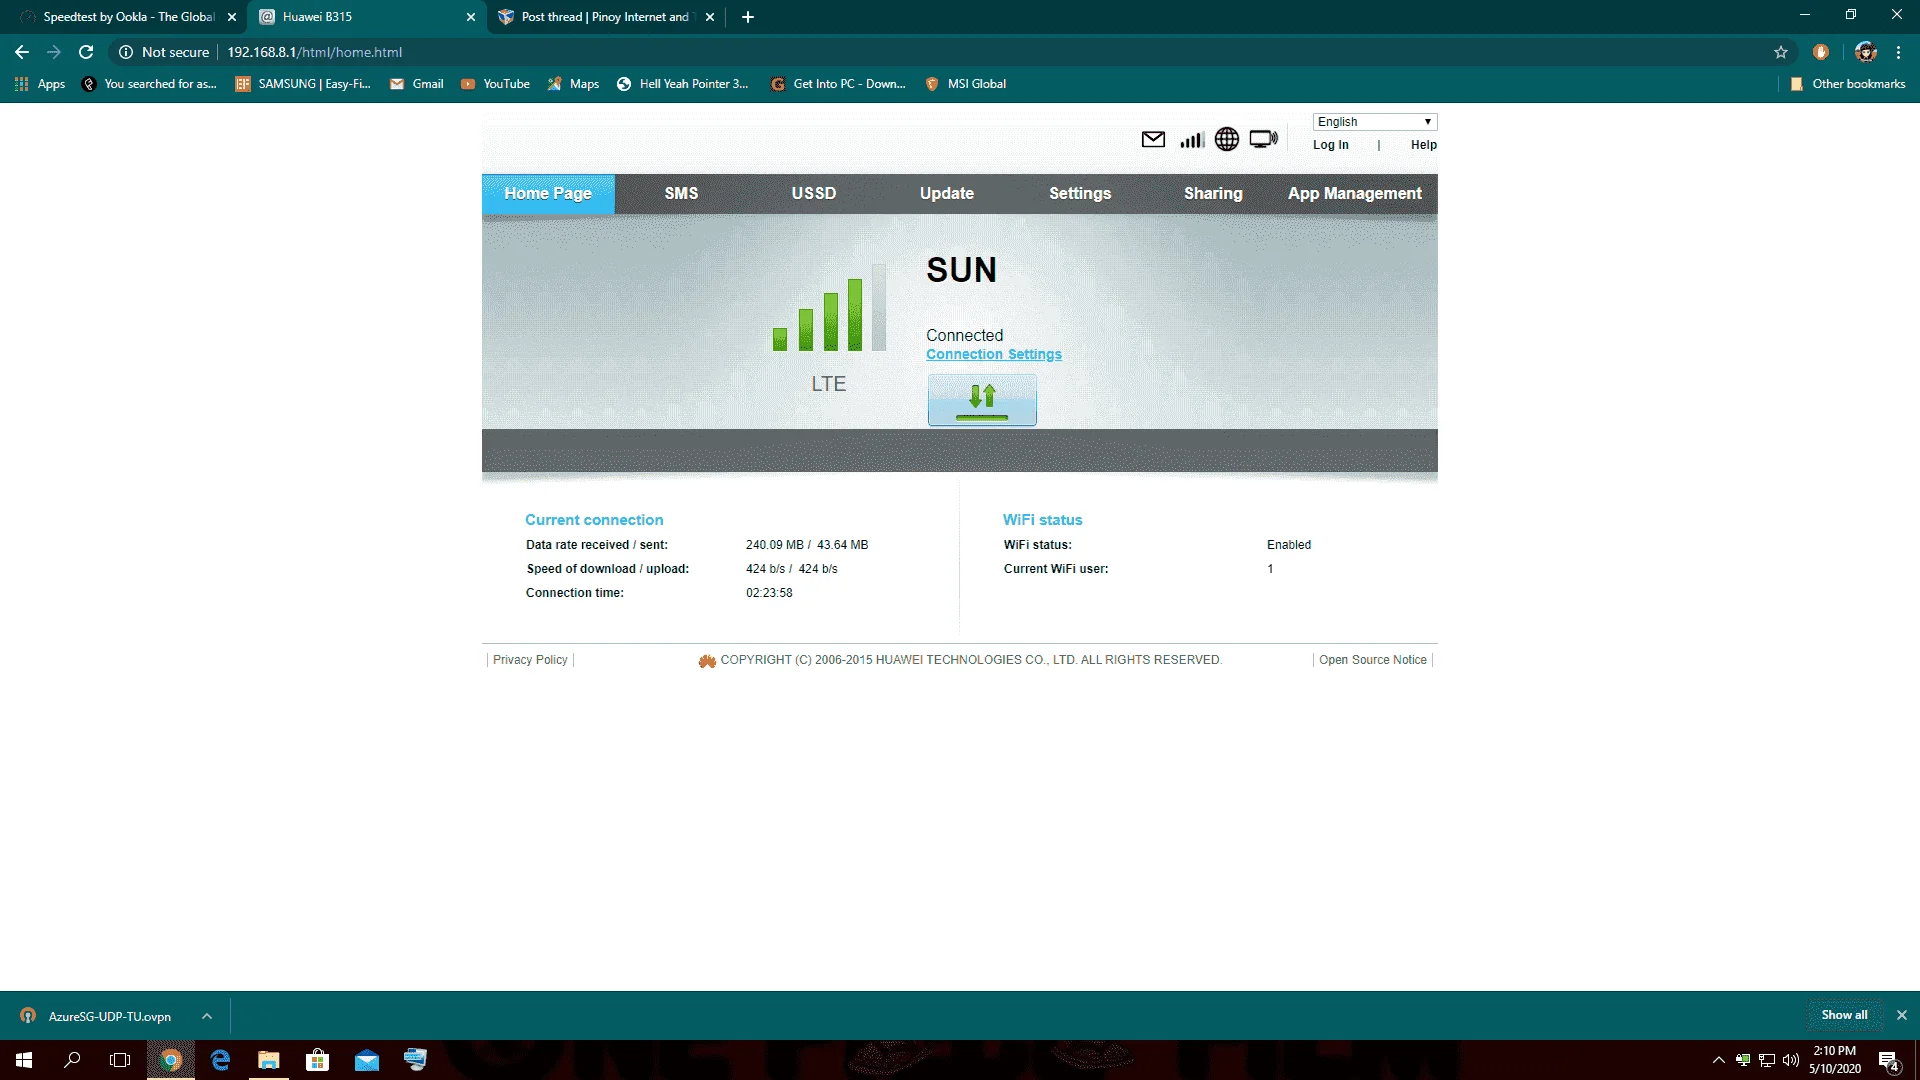The image size is (1920, 1080).
Task: Open a new browser tab
Action: [748, 17]
